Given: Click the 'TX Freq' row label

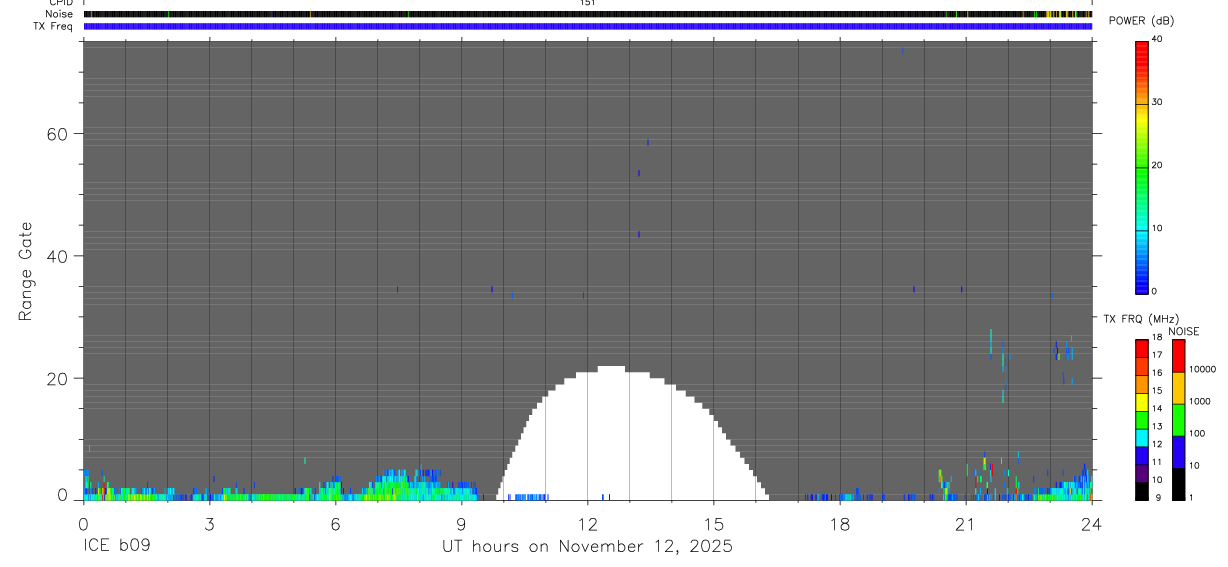Looking at the screenshot, I should point(53,26).
